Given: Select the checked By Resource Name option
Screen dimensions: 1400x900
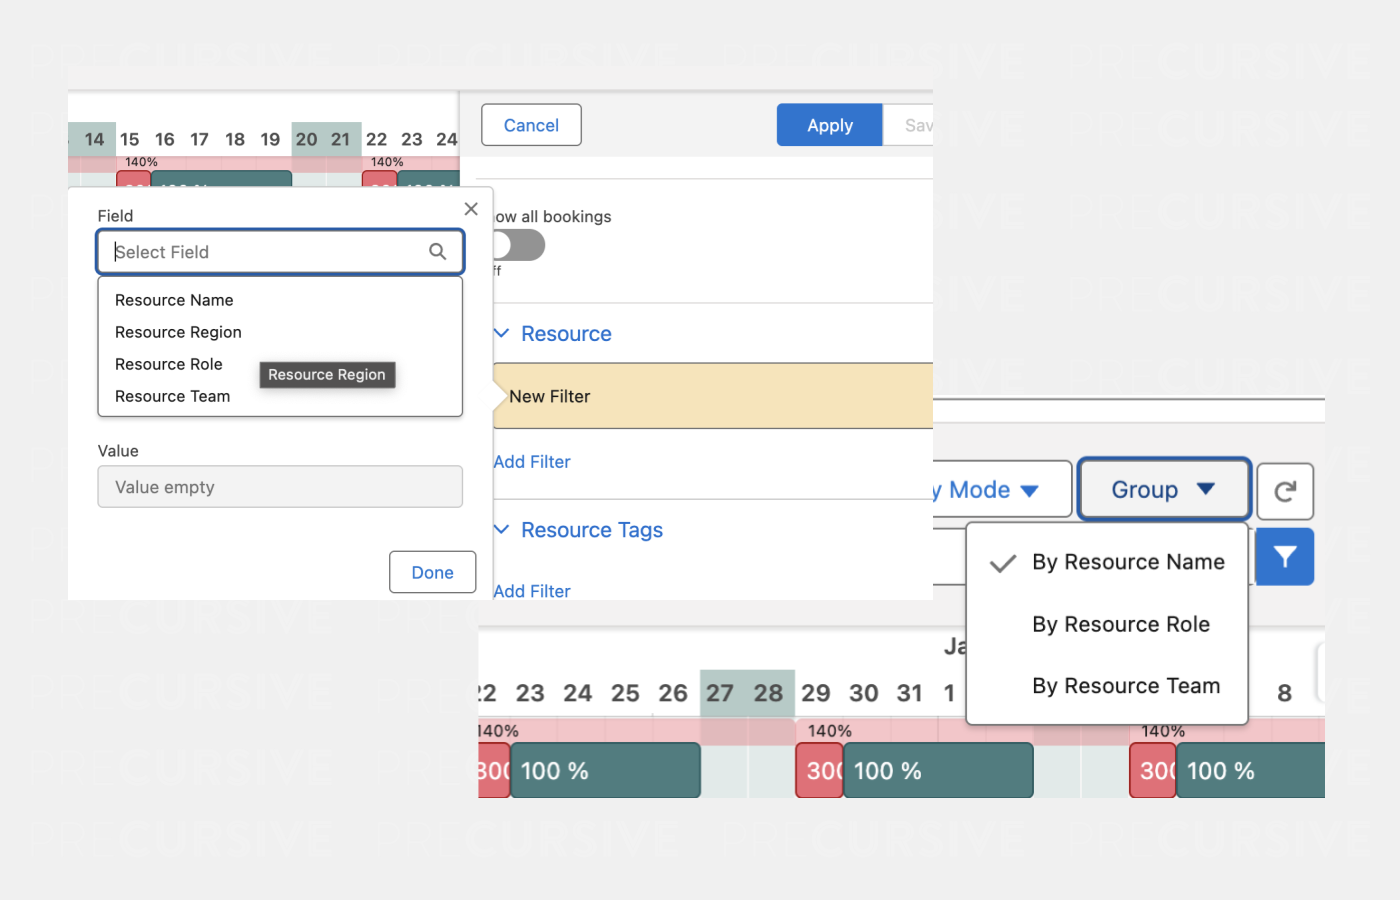Looking at the screenshot, I should (x=1127, y=563).
